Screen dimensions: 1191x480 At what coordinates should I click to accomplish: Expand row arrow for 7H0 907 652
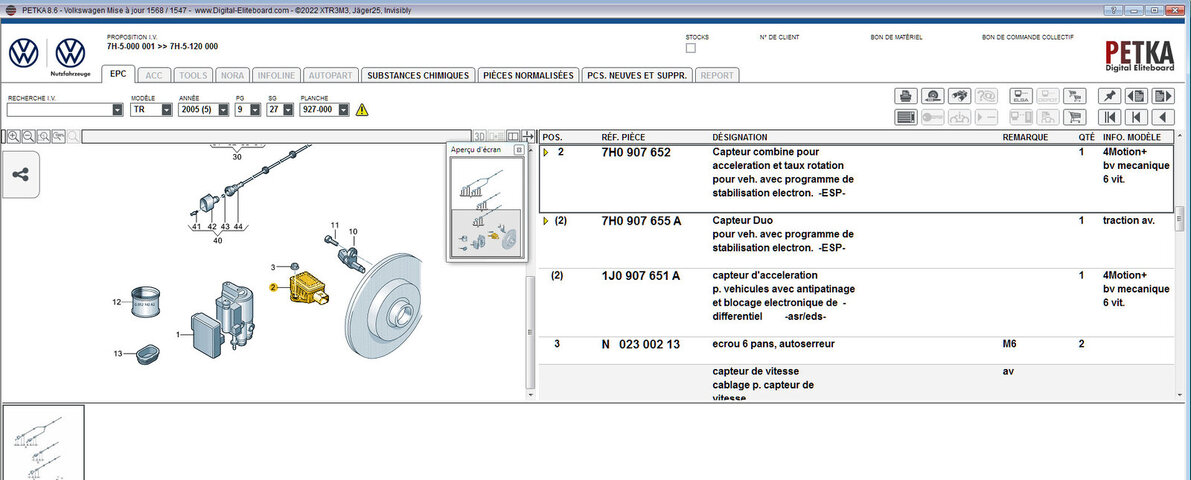(545, 153)
